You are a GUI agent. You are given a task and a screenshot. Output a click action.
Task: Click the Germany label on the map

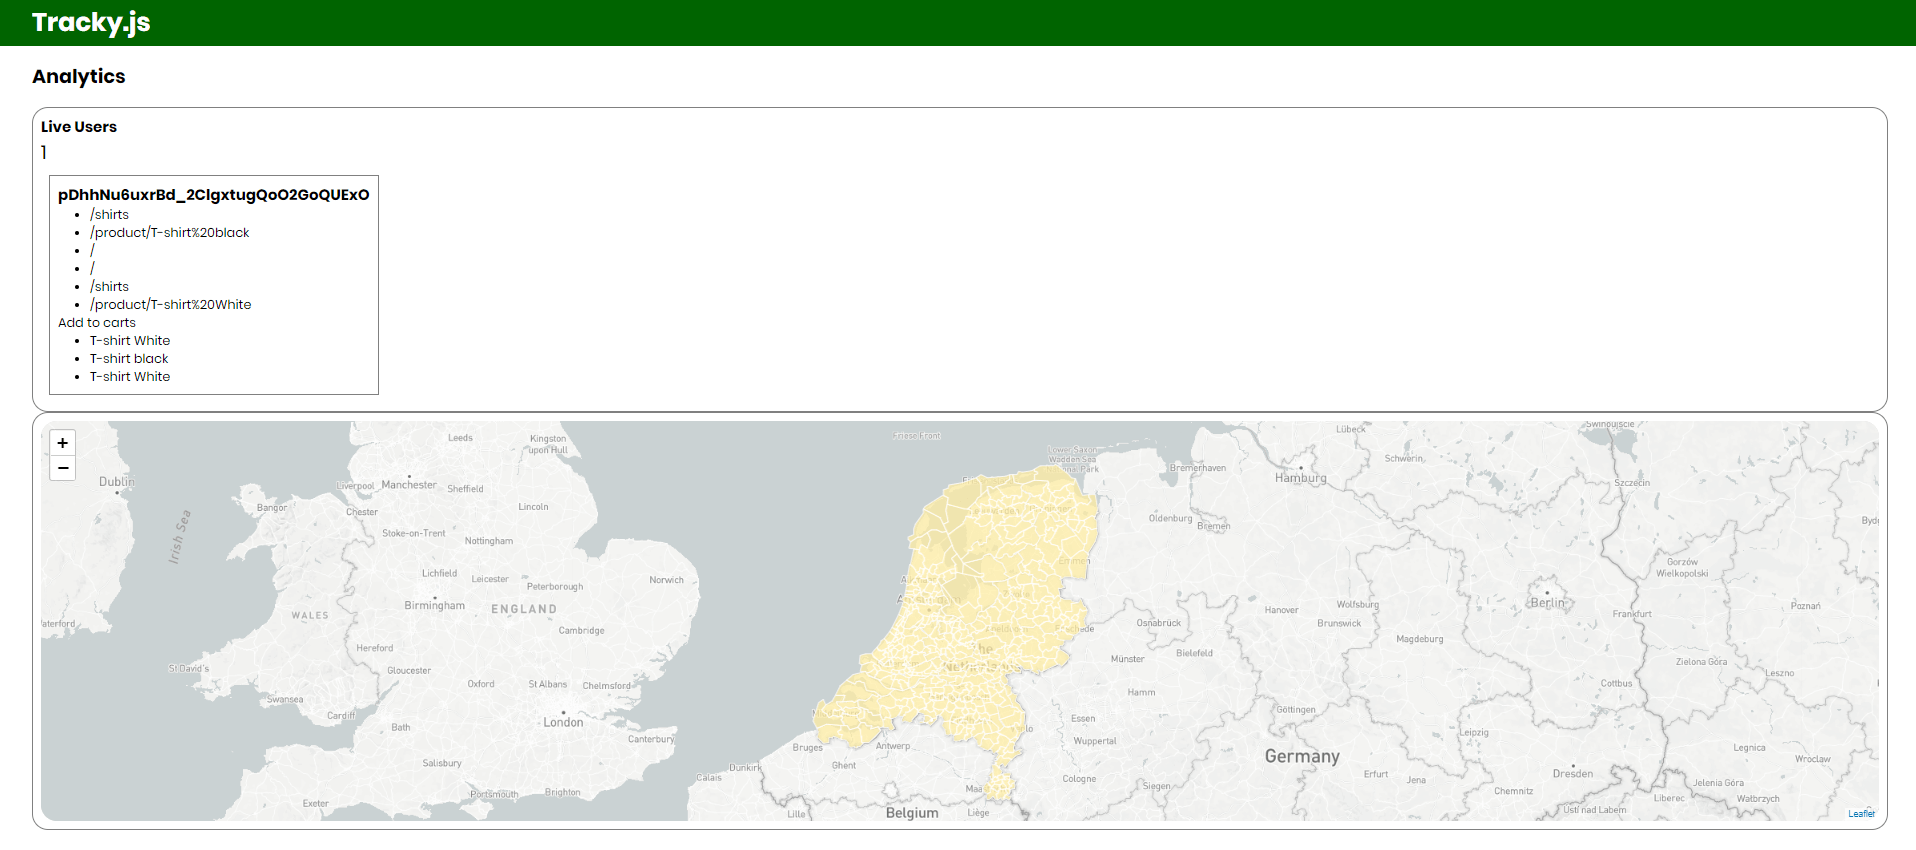point(1302,756)
